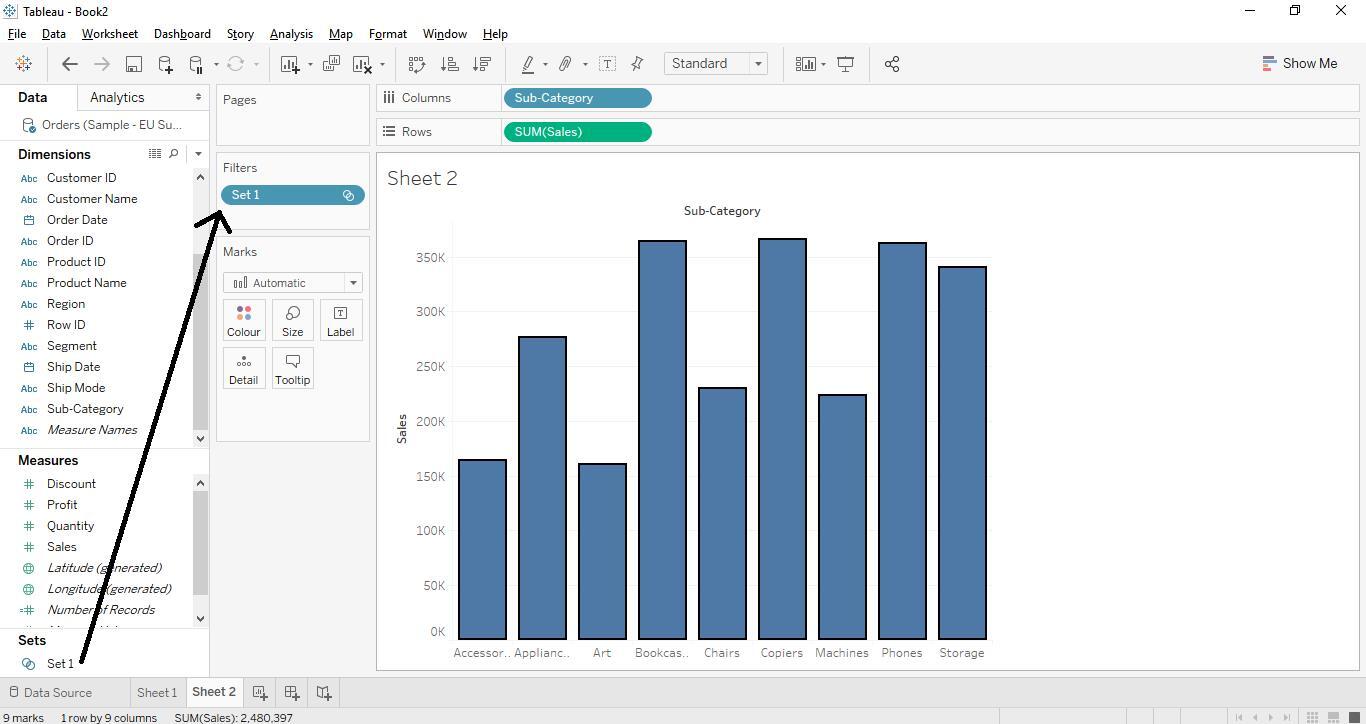
Task: Toggle the find field in Dimensions
Action: (174, 153)
